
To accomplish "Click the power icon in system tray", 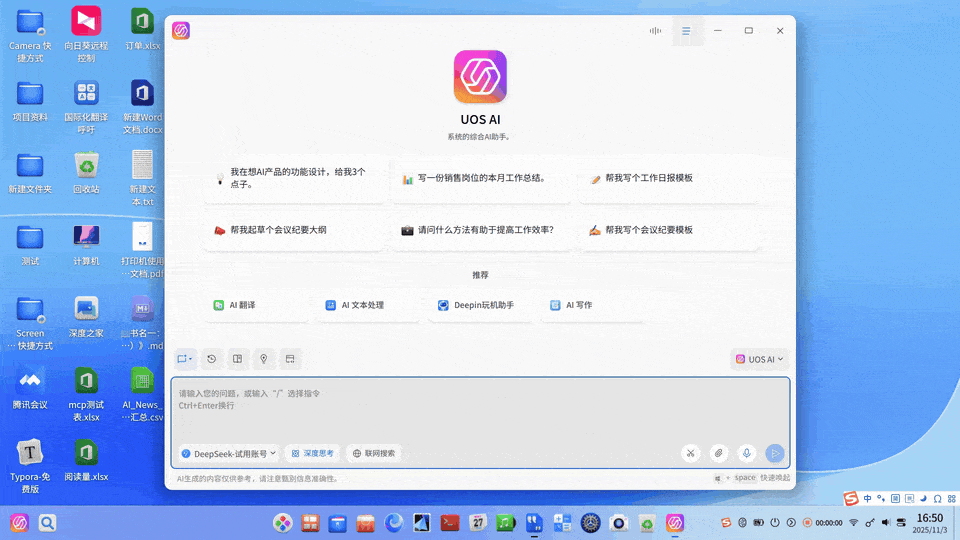I will click(774, 522).
